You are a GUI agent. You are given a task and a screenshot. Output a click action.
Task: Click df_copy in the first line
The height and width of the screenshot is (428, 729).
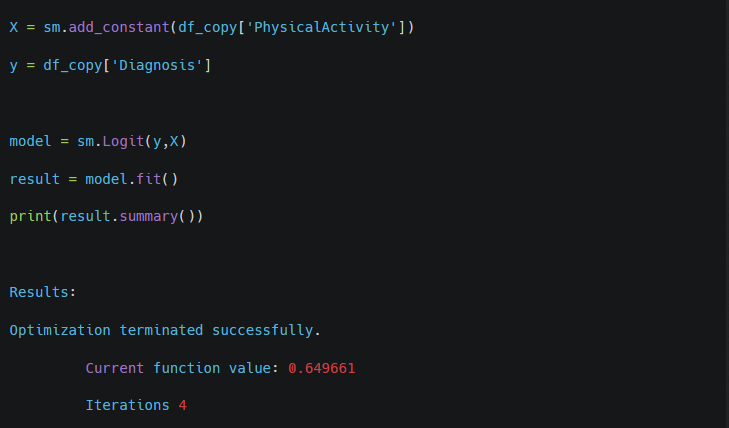pos(208,27)
